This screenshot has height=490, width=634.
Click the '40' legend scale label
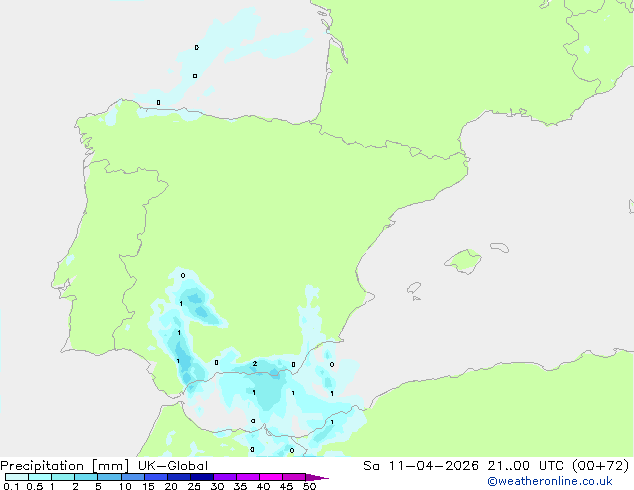point(263,486)
